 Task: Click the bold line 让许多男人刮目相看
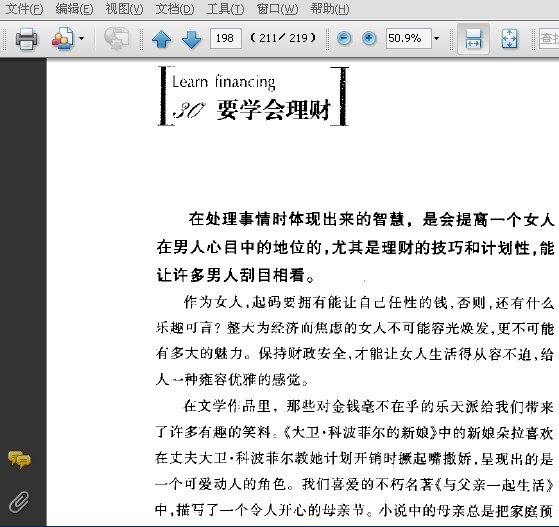coord(236,275)
